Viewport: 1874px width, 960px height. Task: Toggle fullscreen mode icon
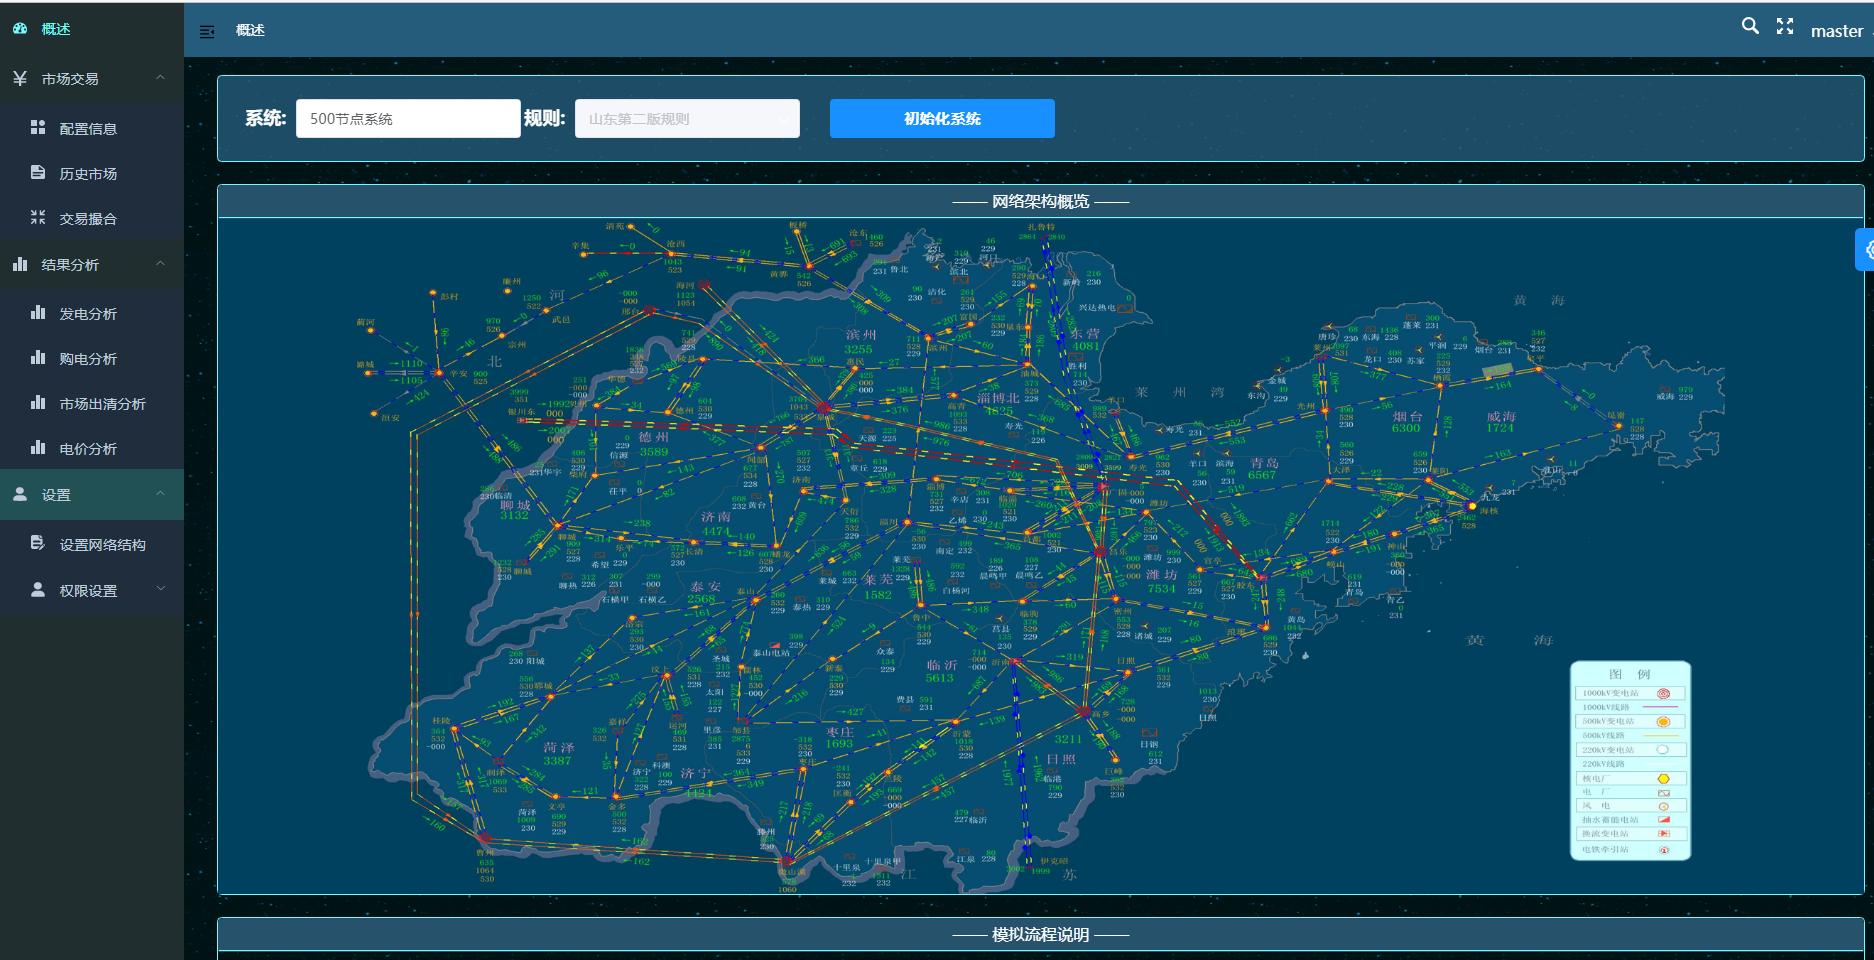point(1785,27)
